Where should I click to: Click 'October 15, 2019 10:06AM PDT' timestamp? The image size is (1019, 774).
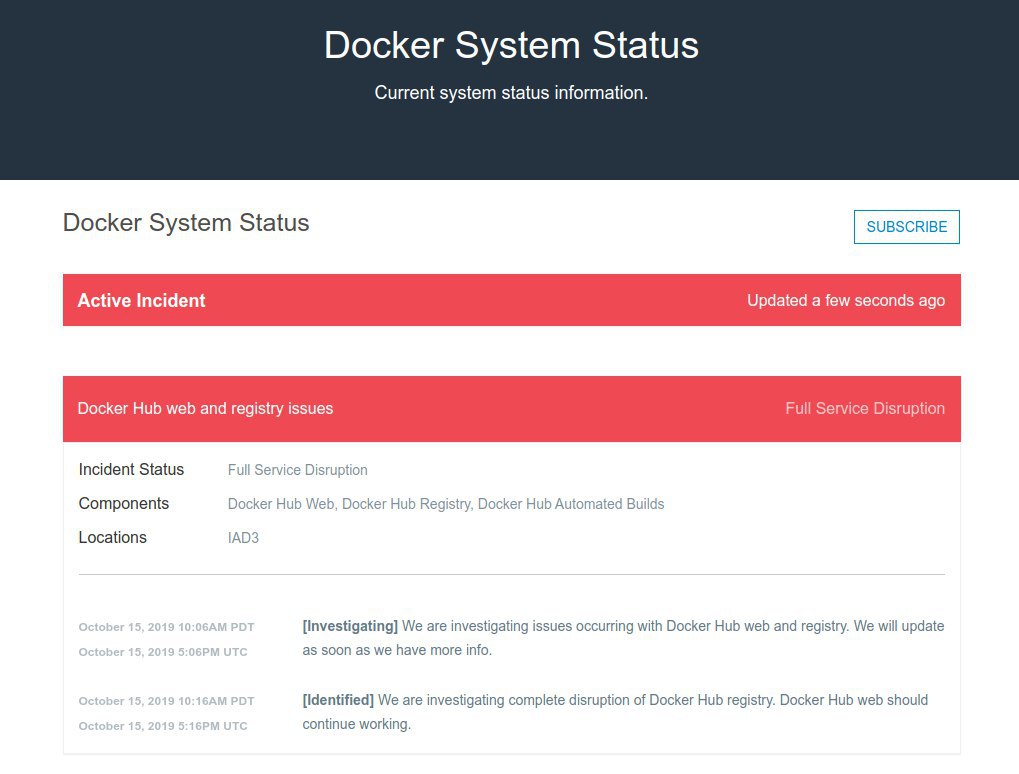pos(166,627)
